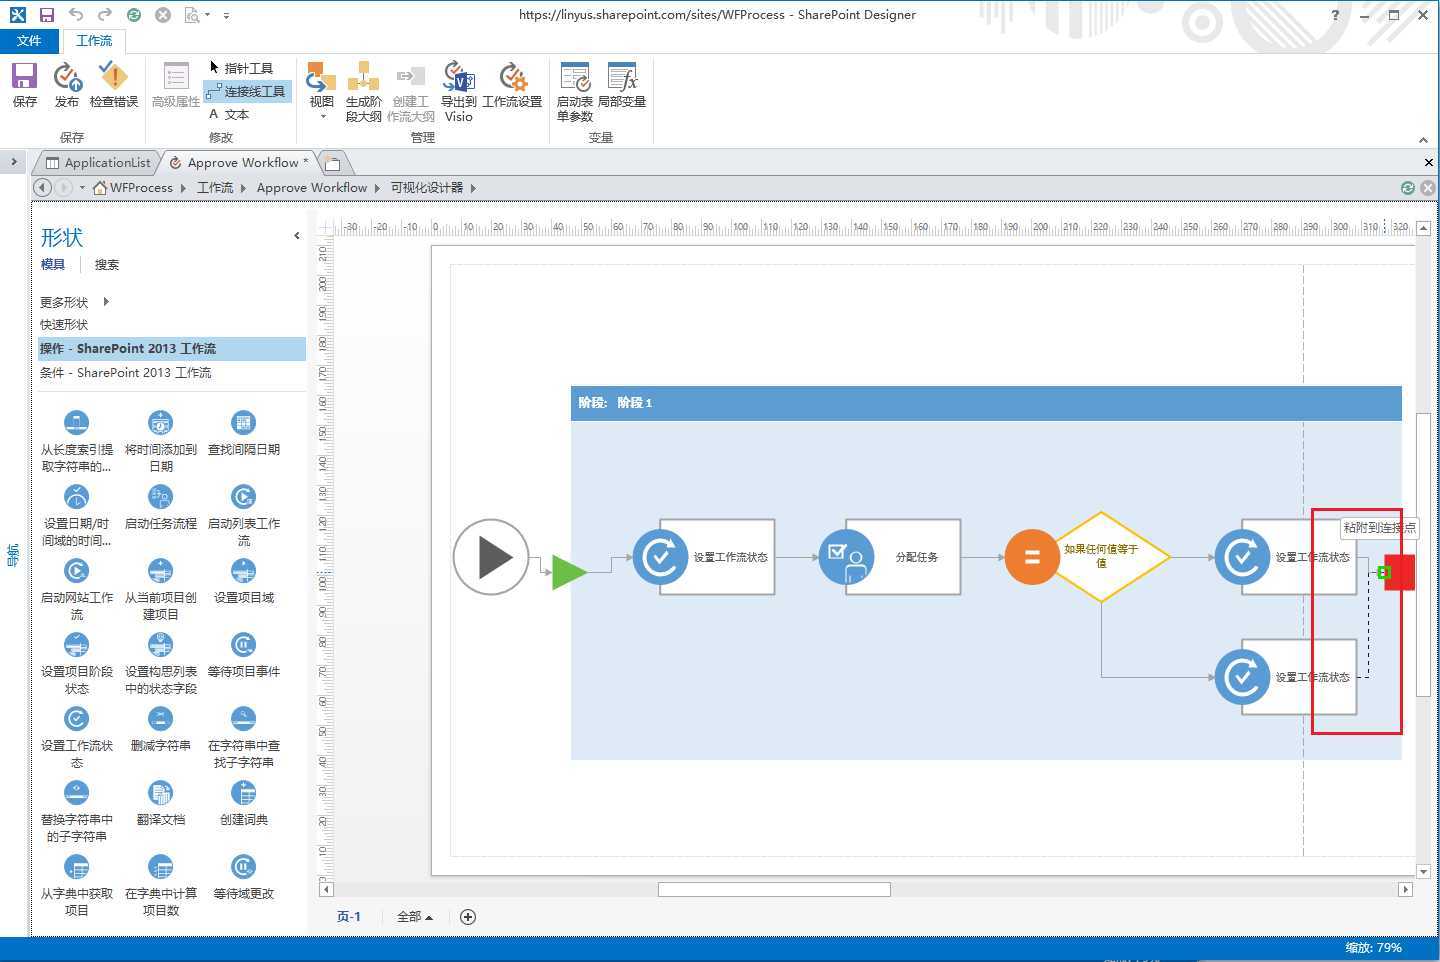Switch to 搜索 search tab
The width and height of the screenshot is (1440, 962).
pyautogui.click(x=107, y=265)
